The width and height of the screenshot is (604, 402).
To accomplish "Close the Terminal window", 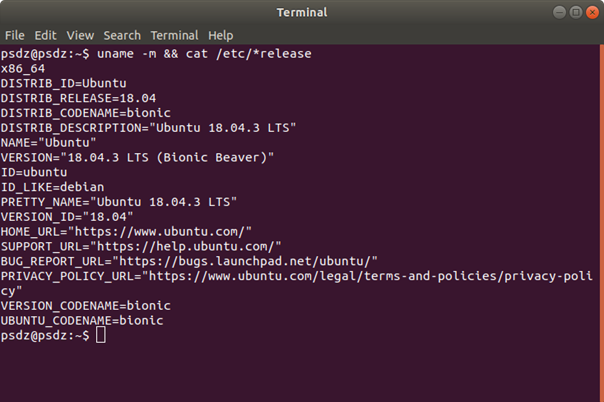I will [x=592, y=12].
